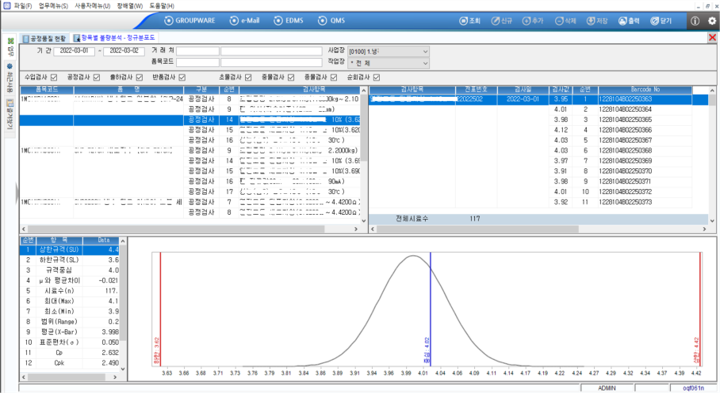Screen dimensions: 720x393
Task: Toggle the 공정검사 checkbox
Action: [x=96, y=77]
